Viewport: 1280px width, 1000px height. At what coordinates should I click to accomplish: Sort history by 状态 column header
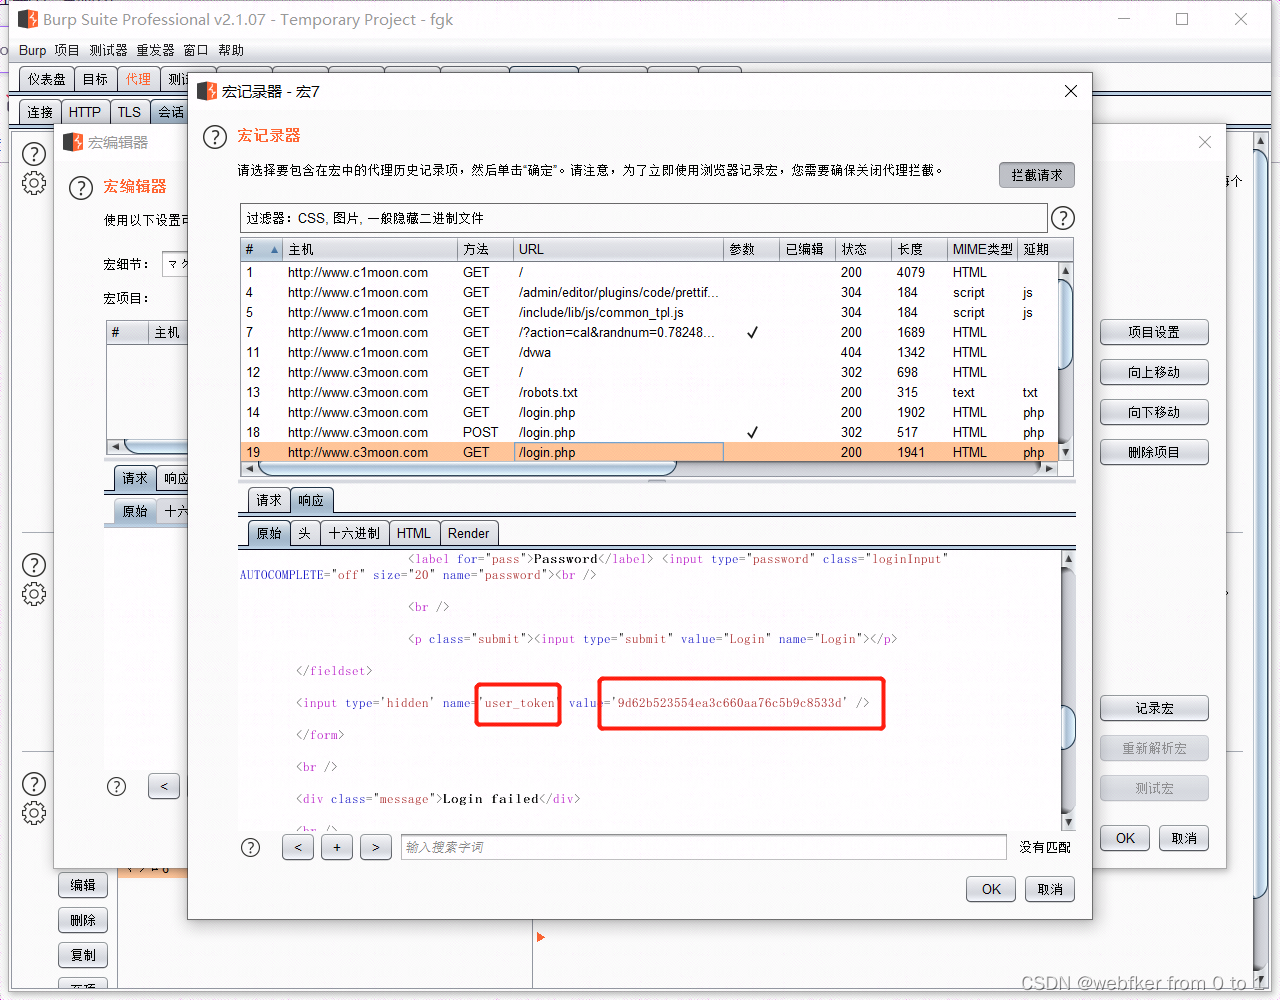tap(864, 249)
